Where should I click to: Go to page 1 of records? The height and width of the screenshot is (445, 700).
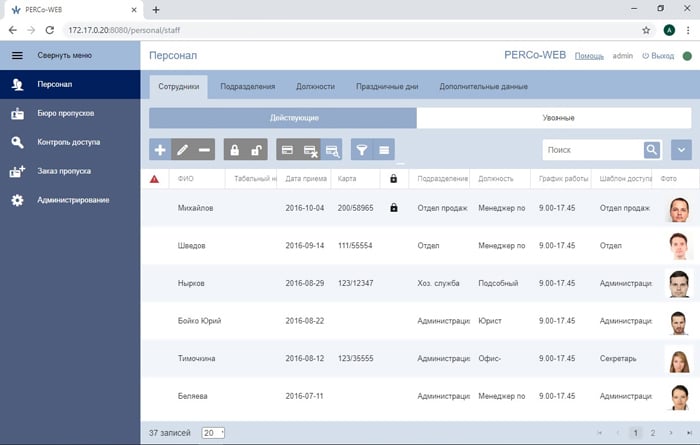coord(635,433)
